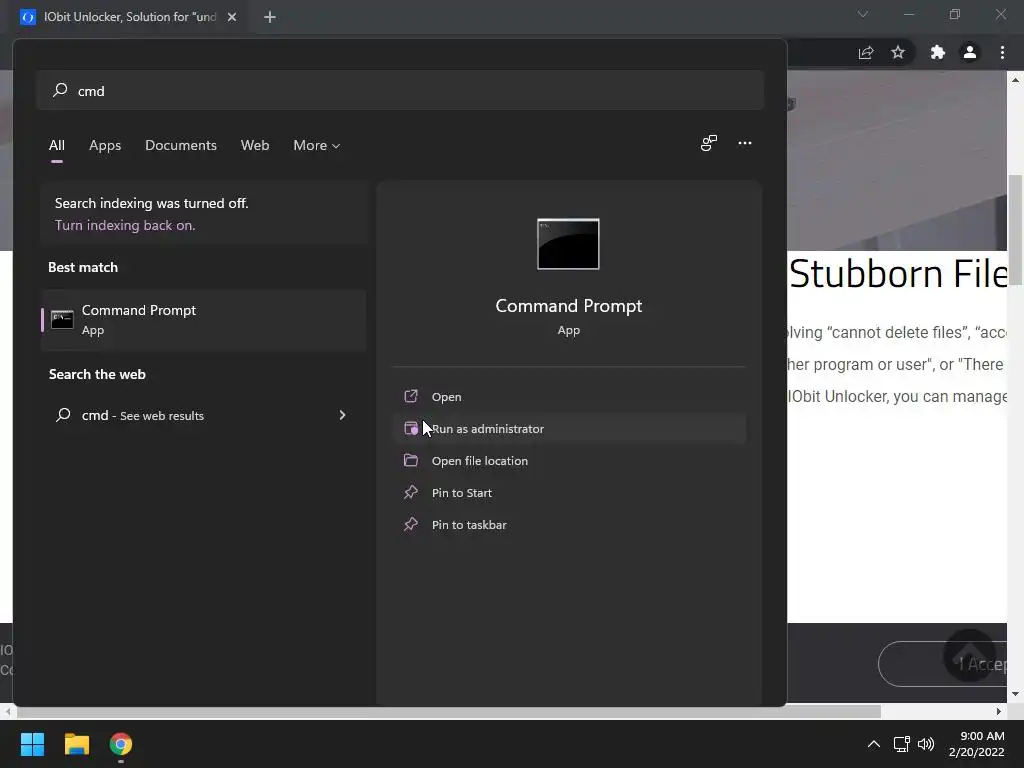Viewport: 1024px width, 768px height.
Task: Click Chrome's share page icon
Action: point(866,53)
